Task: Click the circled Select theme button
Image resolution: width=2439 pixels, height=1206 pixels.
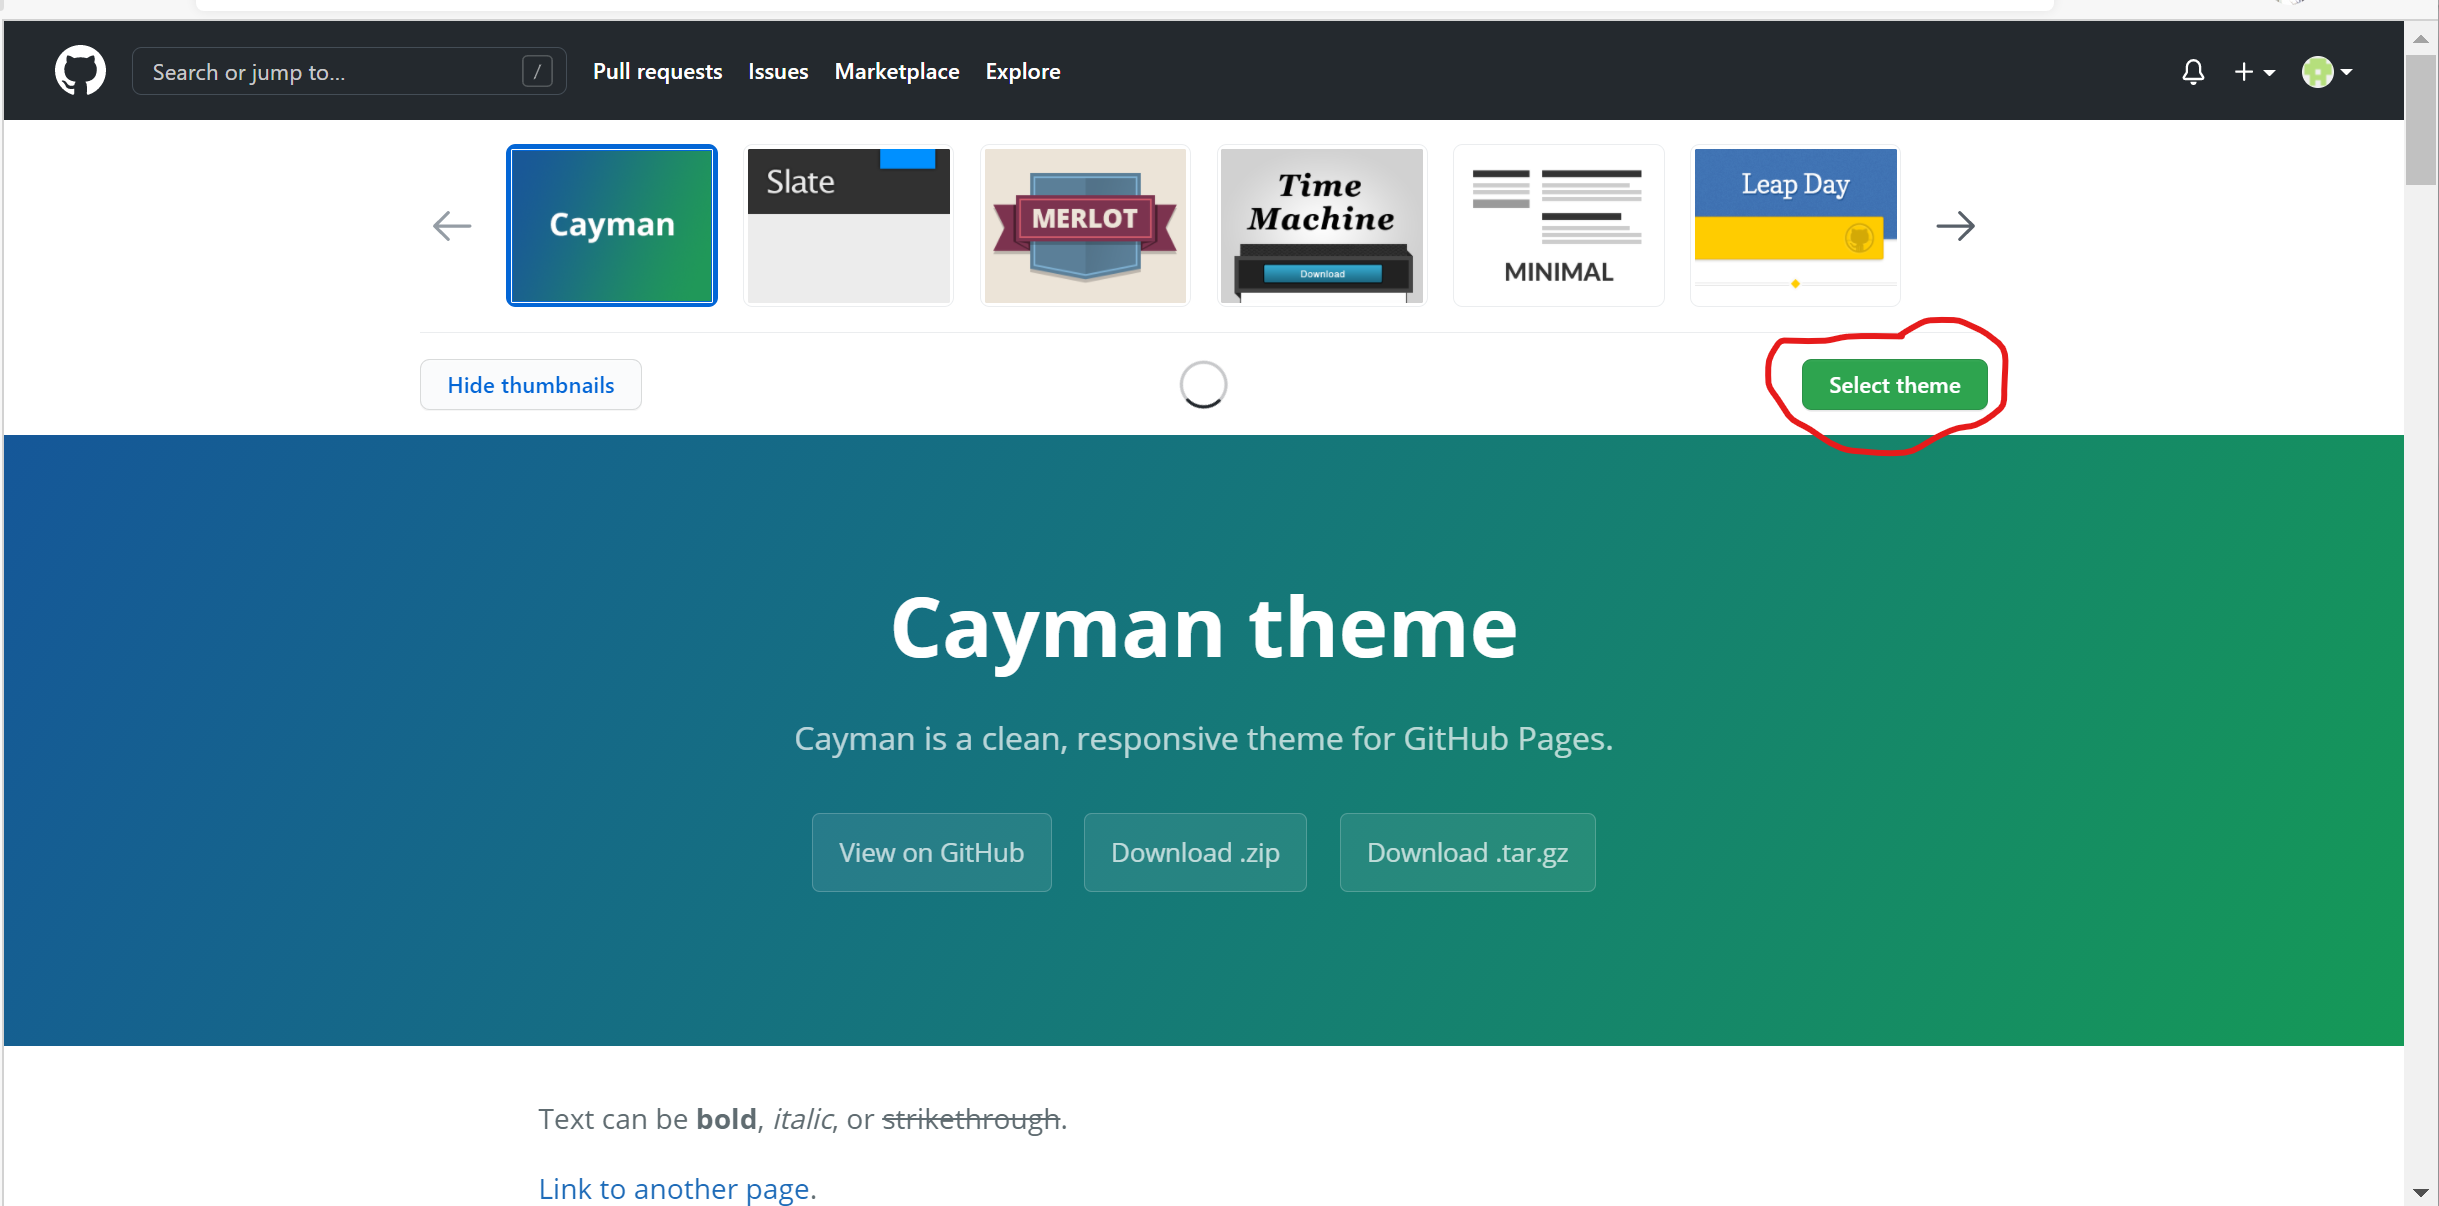Action: (x=1893, y=384)
